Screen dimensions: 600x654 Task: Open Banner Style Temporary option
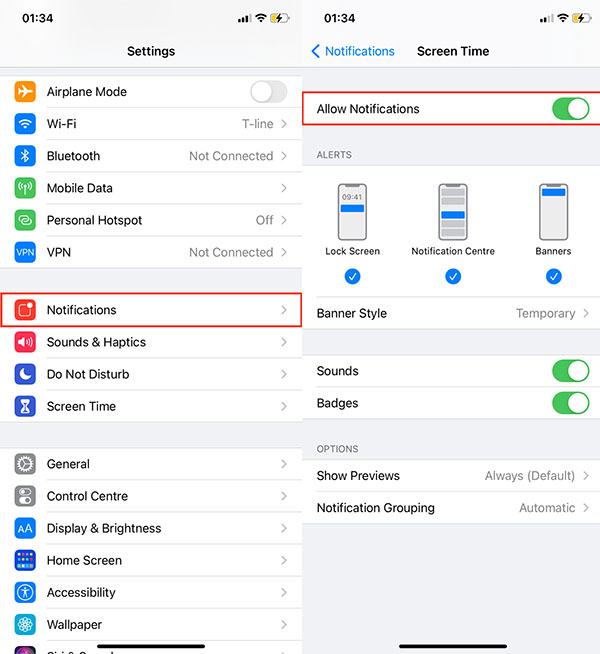coord(451,313)
